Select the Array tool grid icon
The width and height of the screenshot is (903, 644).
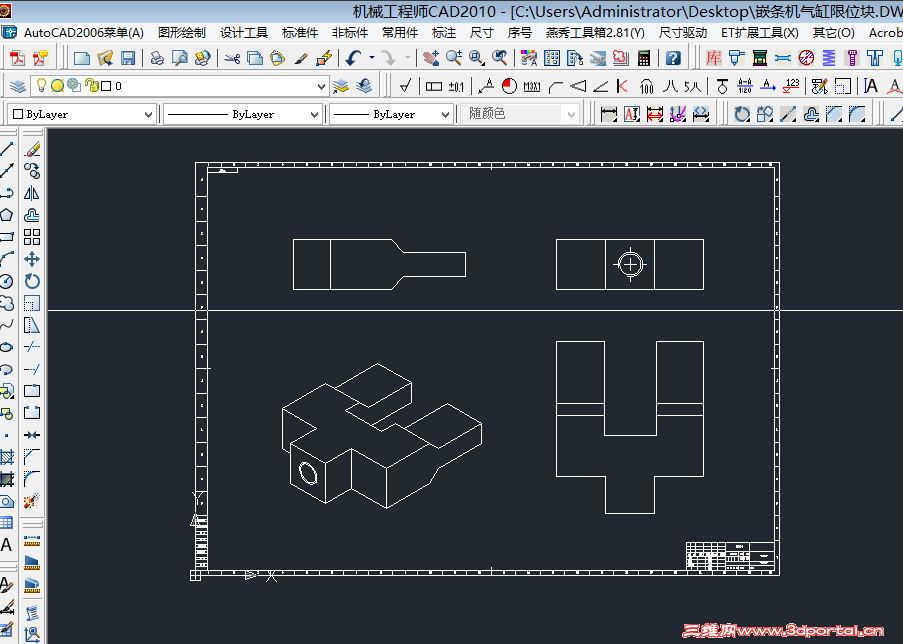tap(32, 237)
